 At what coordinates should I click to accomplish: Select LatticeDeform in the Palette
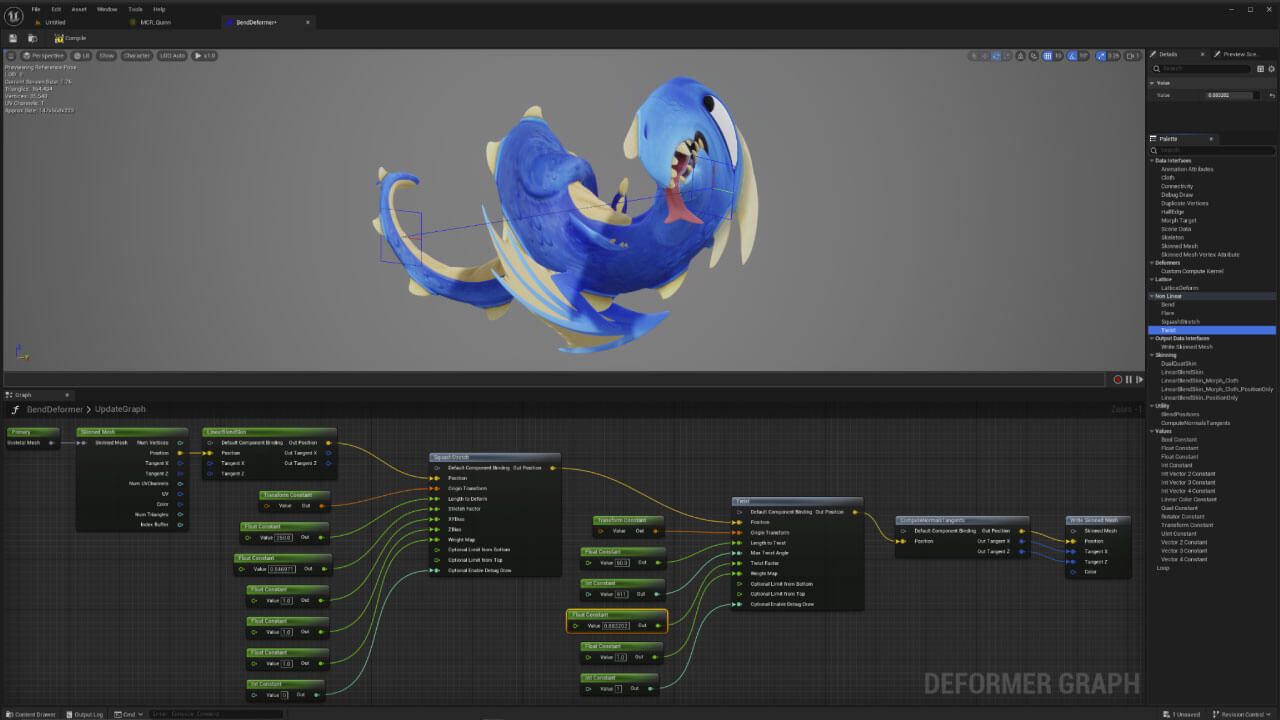[x=1179, y=288]
